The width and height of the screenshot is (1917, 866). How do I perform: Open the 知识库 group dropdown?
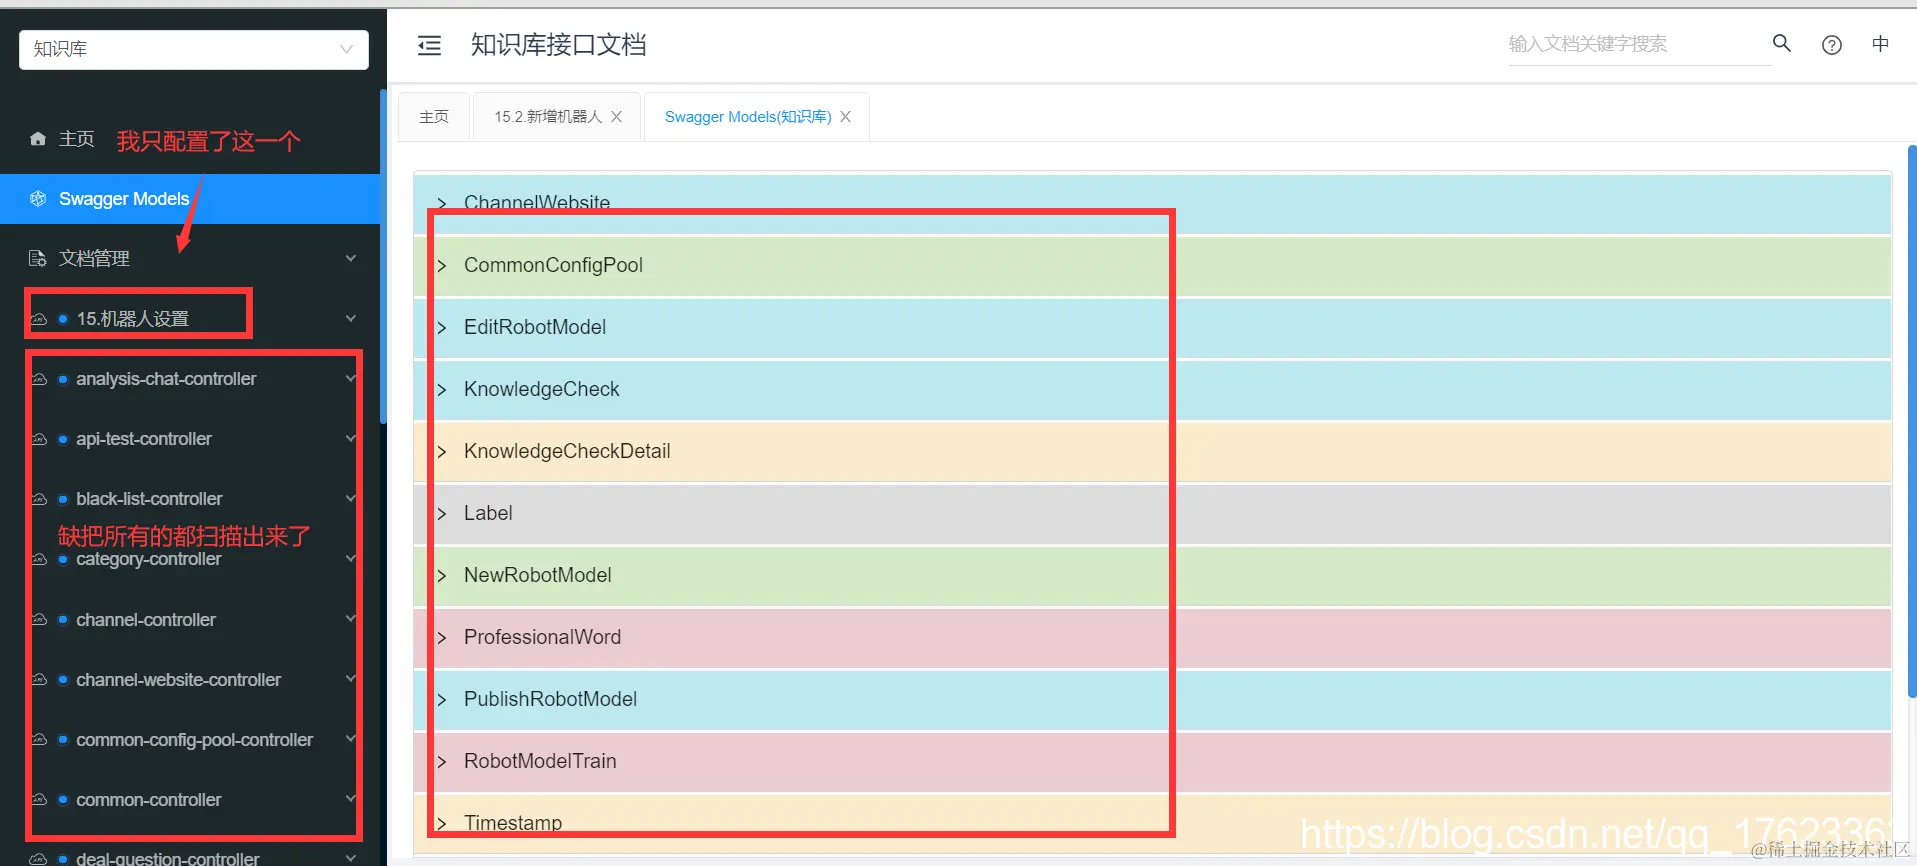tap(193, 49)
